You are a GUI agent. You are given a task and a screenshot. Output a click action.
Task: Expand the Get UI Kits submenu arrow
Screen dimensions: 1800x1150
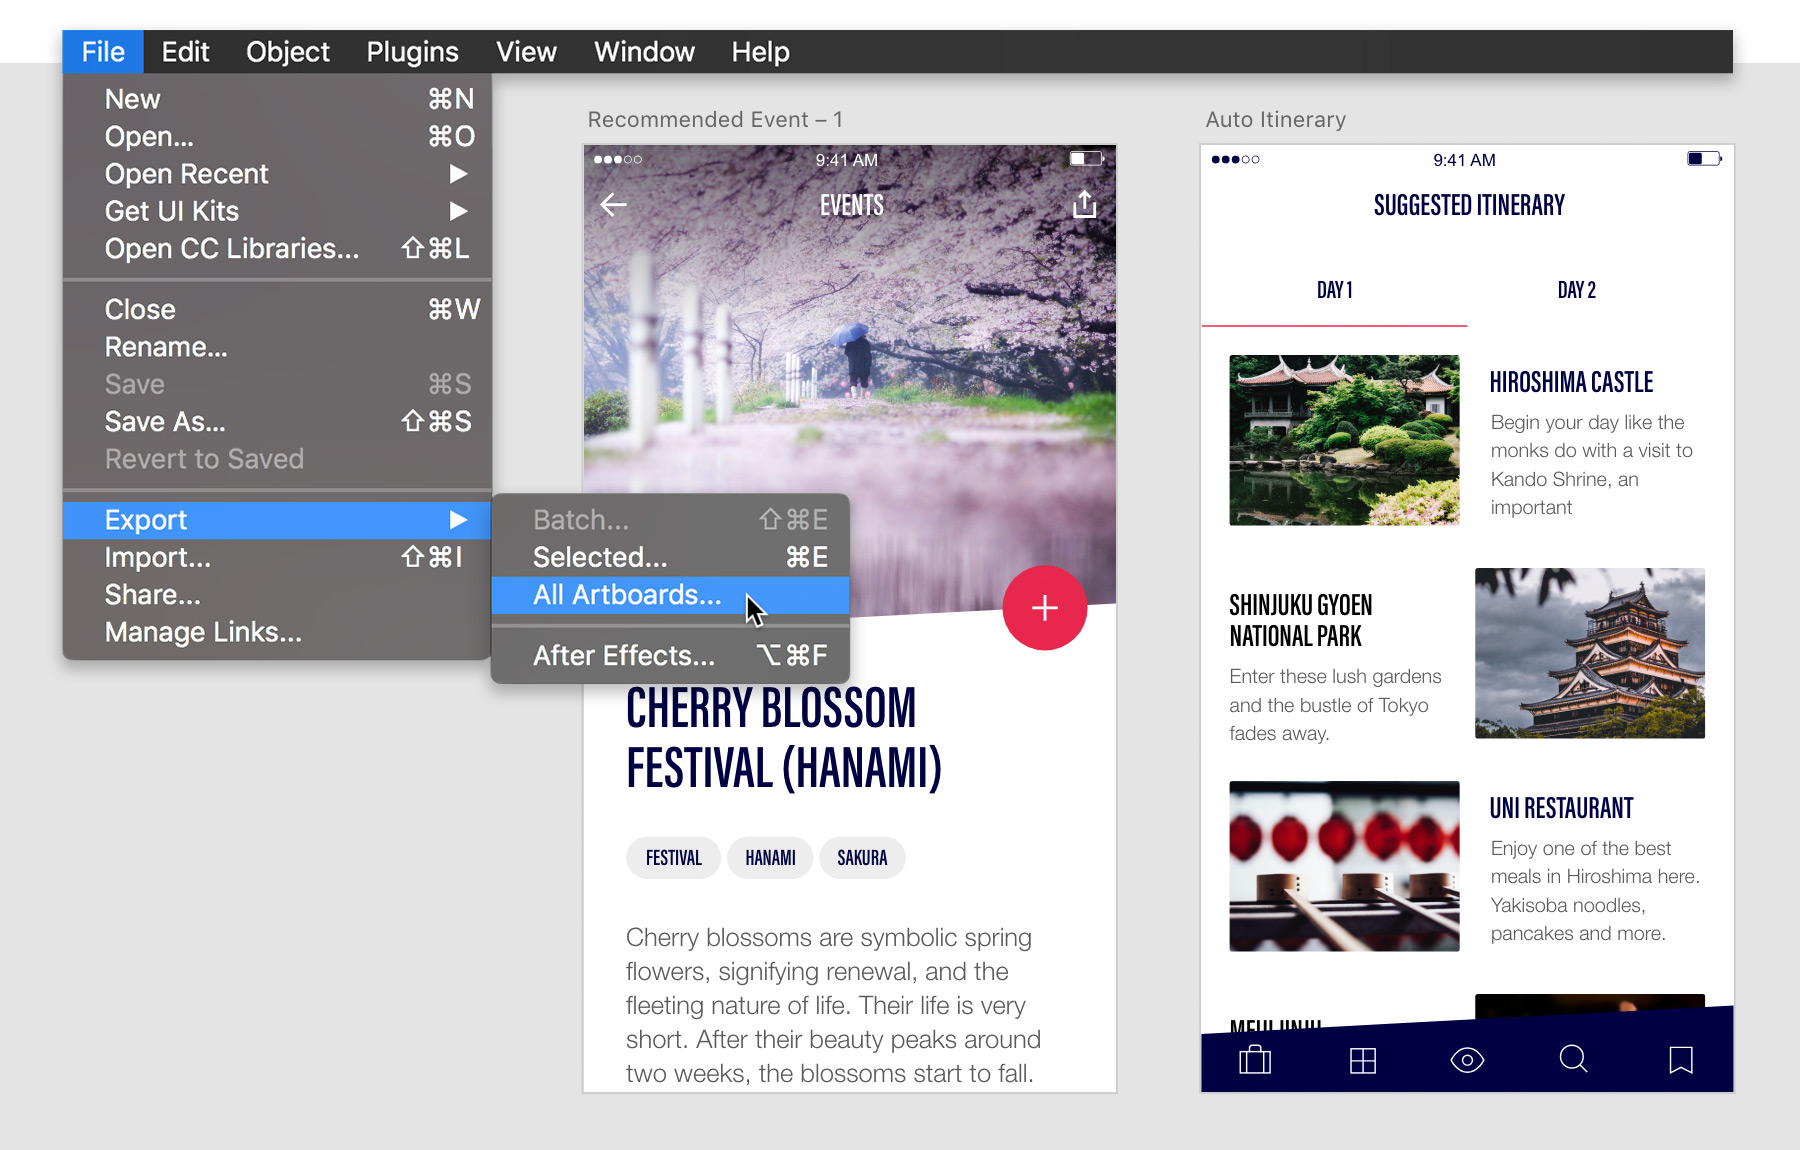point(458,211)
